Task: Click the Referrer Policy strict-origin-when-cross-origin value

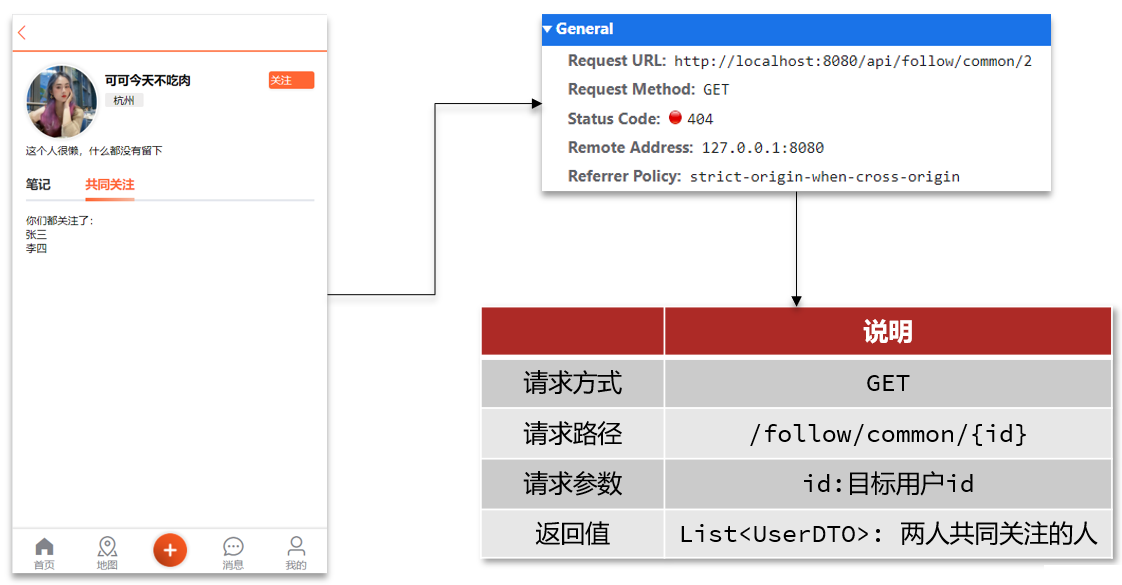Action: (x=824, y=177)
